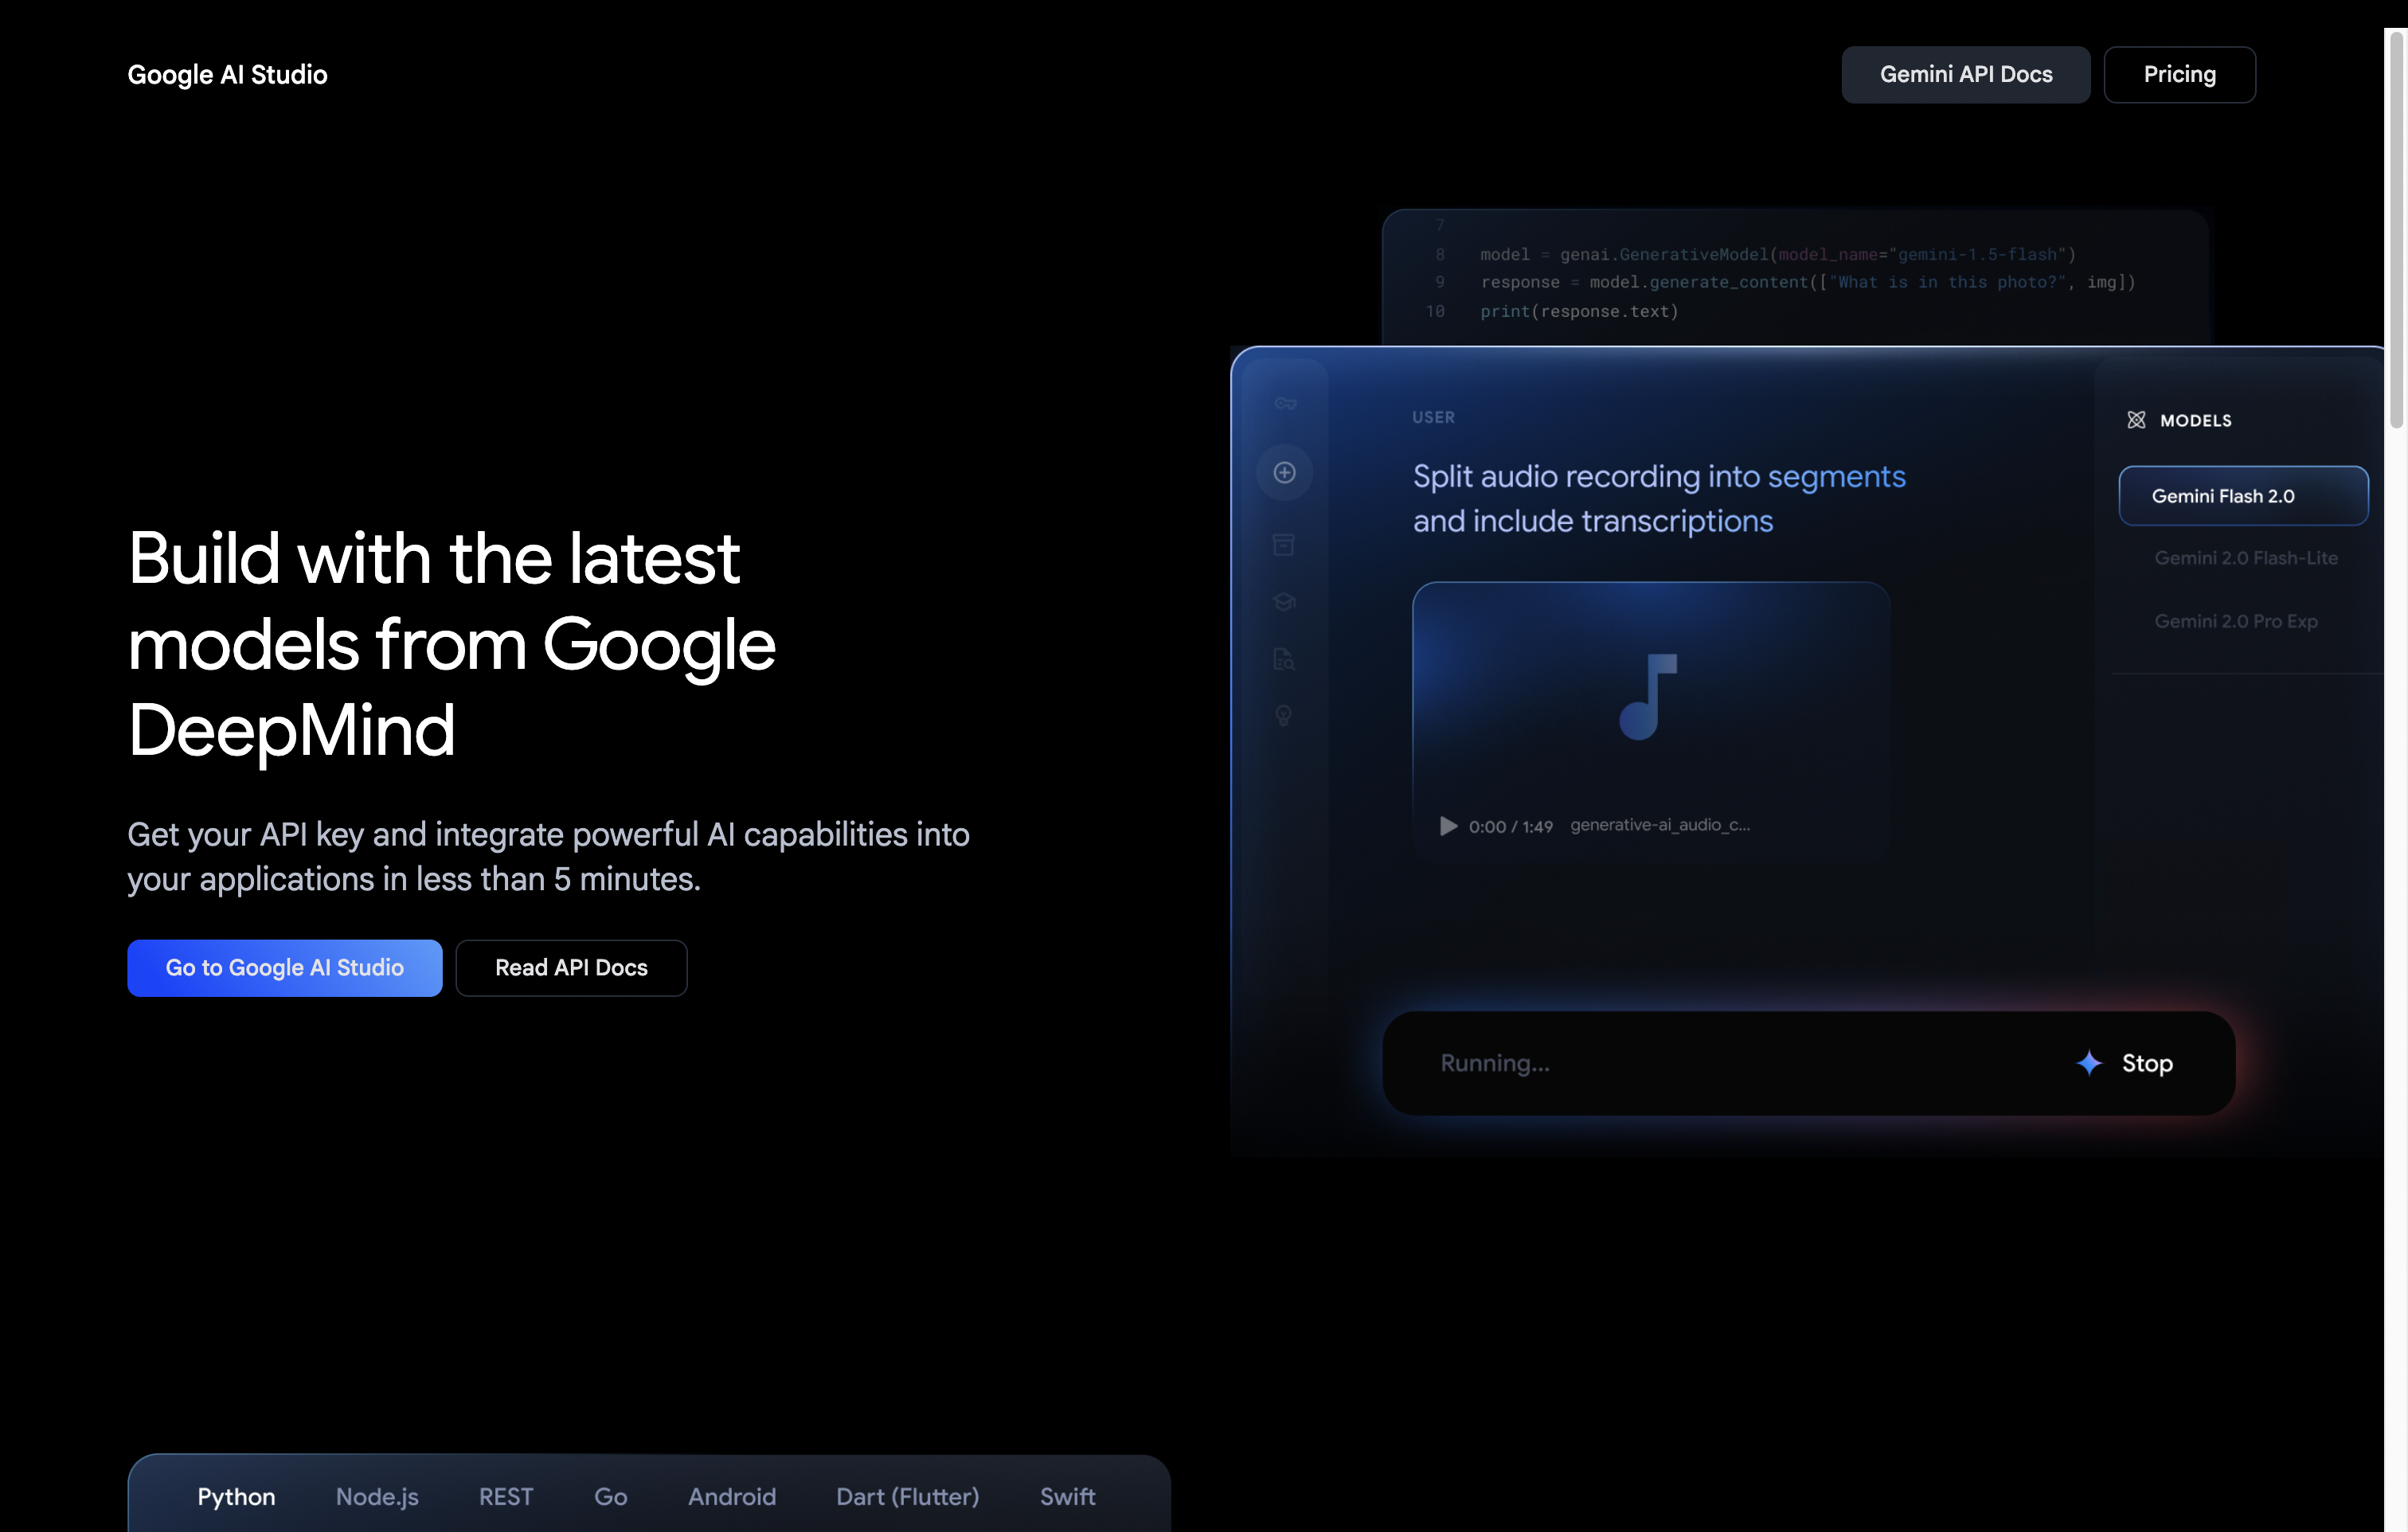The image size is (2408, 1532).
Task: Switch to the Swift tab
Action: (1067, 1496)
